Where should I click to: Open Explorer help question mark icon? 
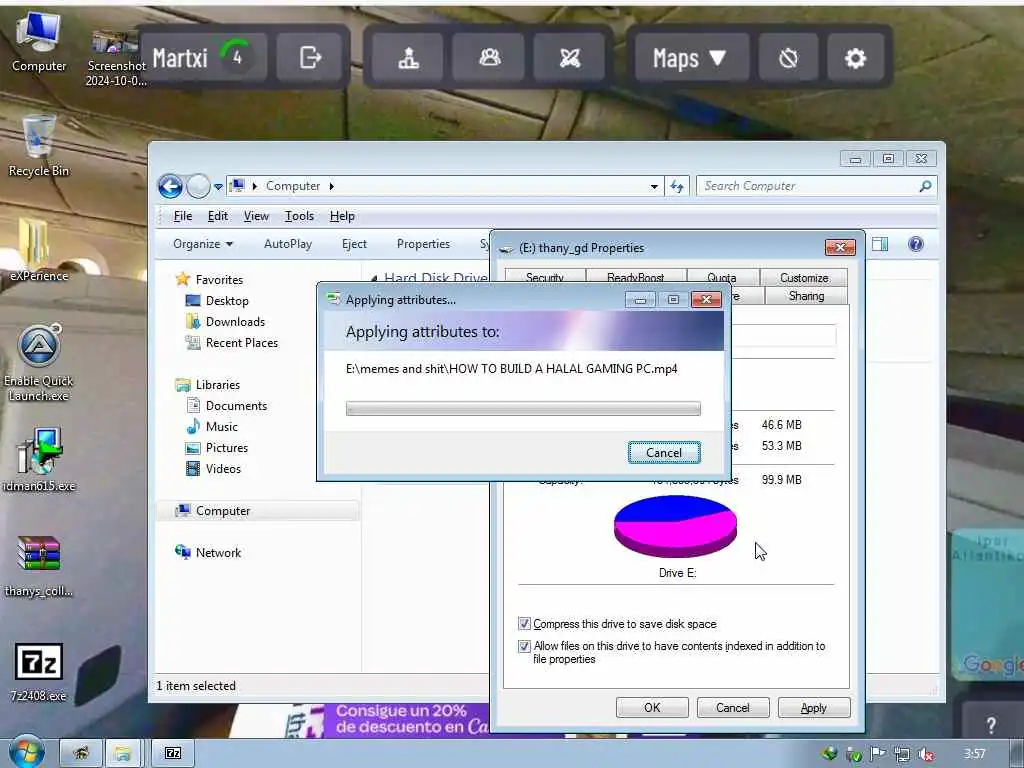tap(916, 244)
